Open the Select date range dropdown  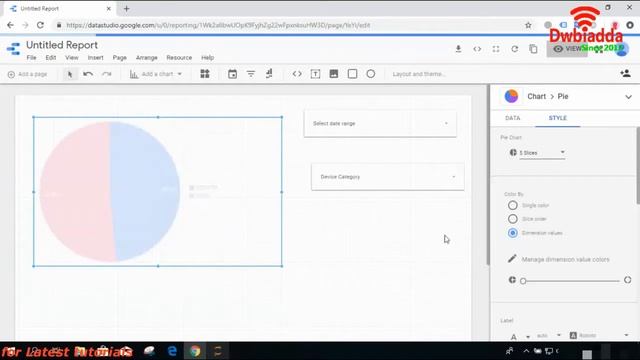[380, 123]
